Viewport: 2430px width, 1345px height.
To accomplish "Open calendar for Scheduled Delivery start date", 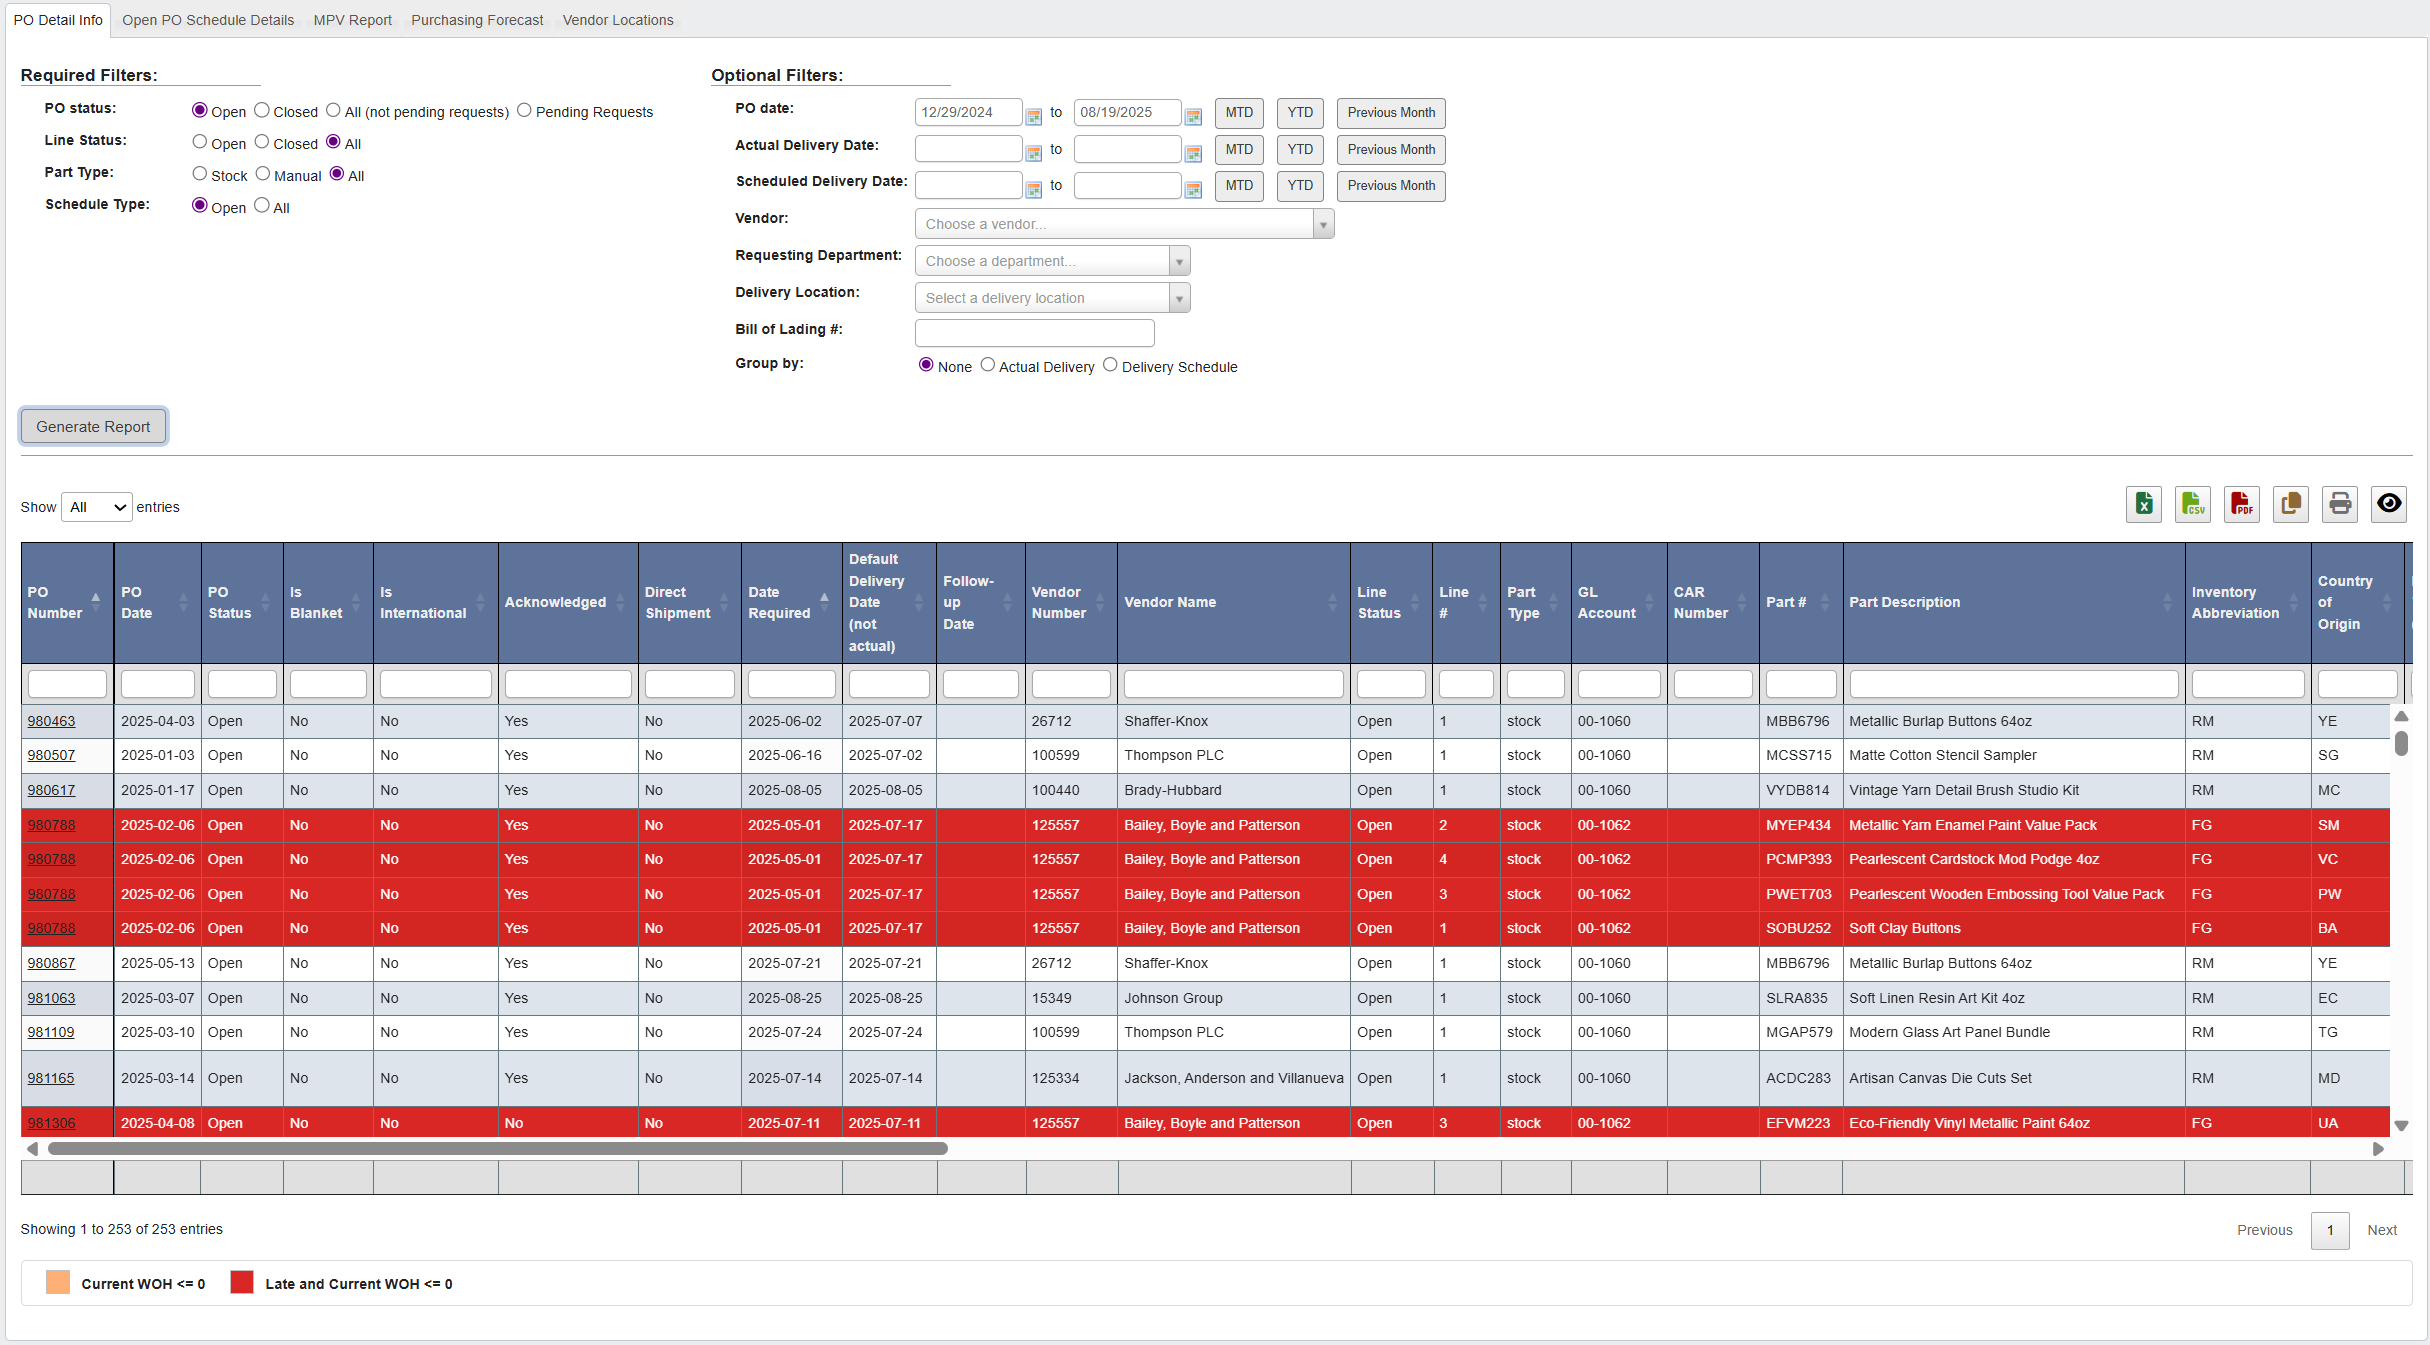I will click(x=1034, y=189).
